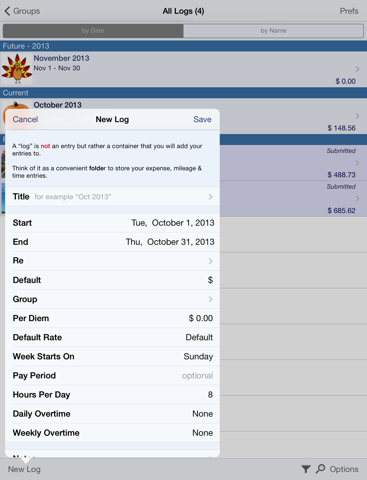
Task: Open the Group row chevron
Action: (210, 299)
